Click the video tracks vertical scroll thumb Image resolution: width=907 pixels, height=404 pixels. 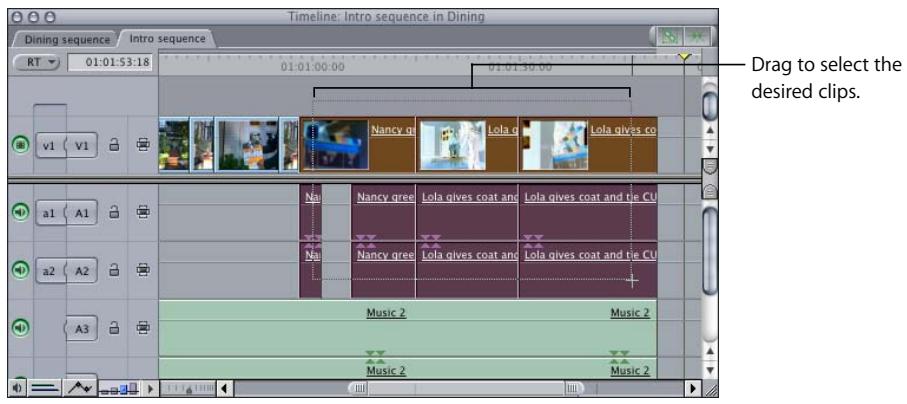[x=710, y=104]
